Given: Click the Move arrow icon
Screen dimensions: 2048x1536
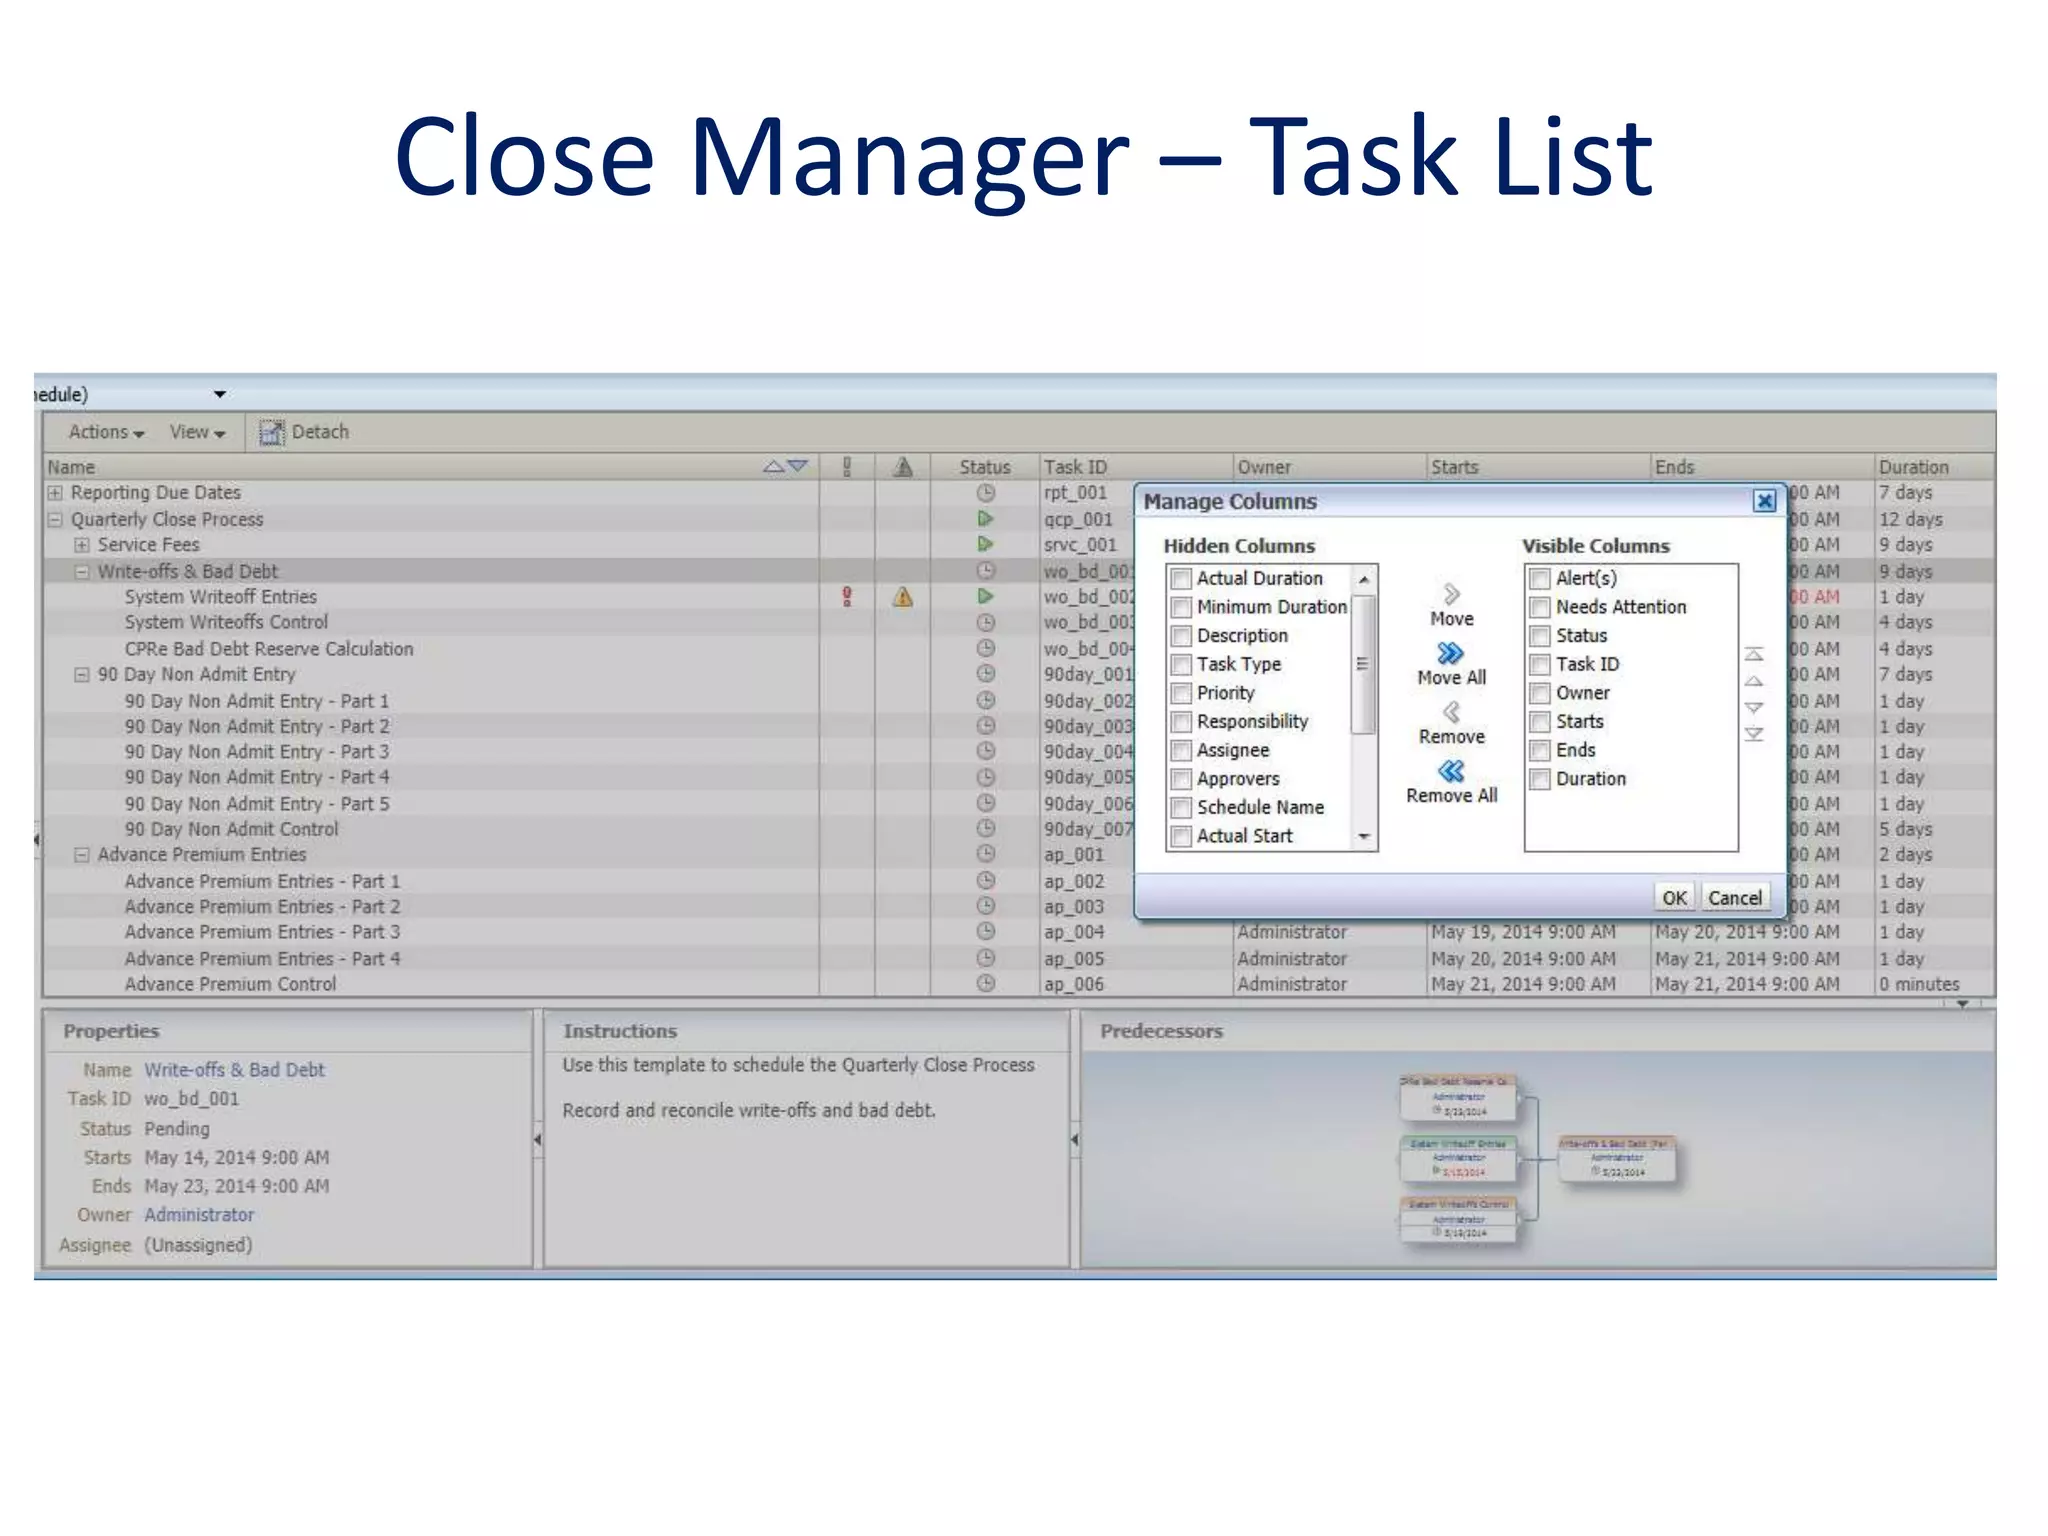Looking at the screenshot, I should click(x=1451, y=594).
